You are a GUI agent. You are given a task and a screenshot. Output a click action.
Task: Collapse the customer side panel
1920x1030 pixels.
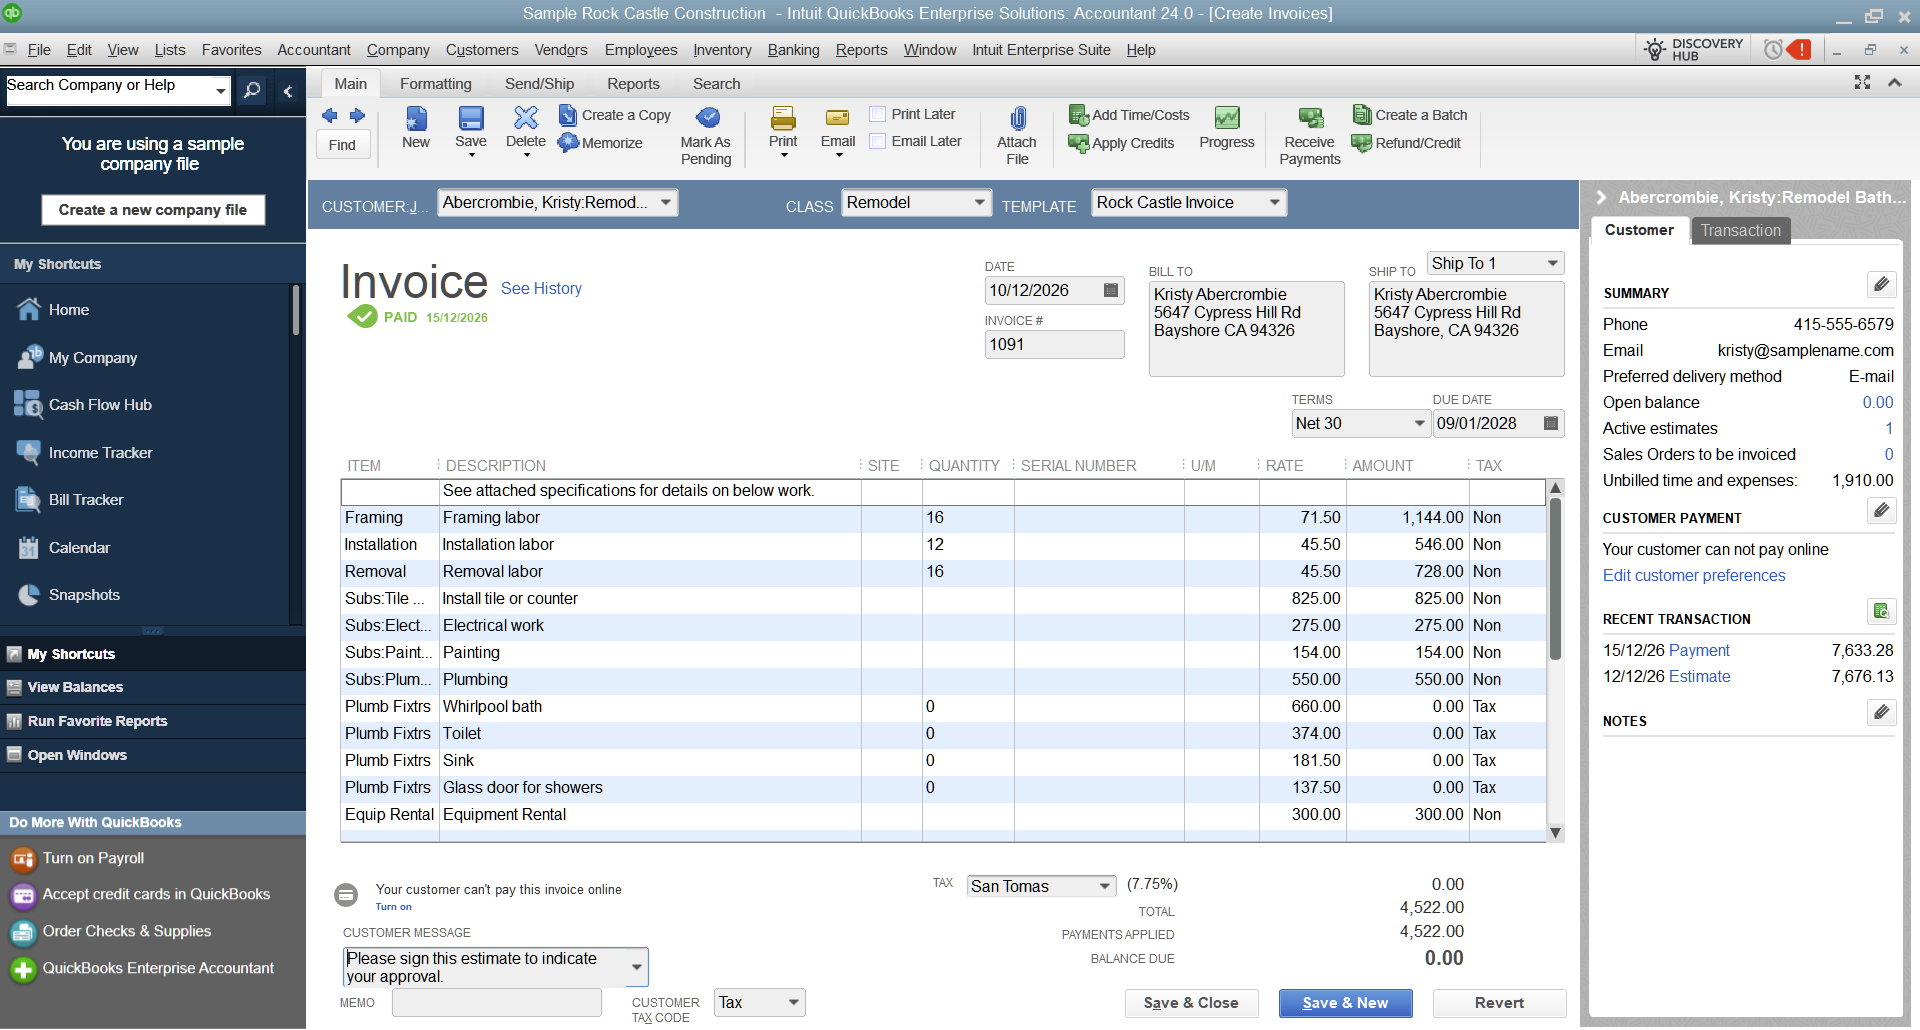point(1600,197)
